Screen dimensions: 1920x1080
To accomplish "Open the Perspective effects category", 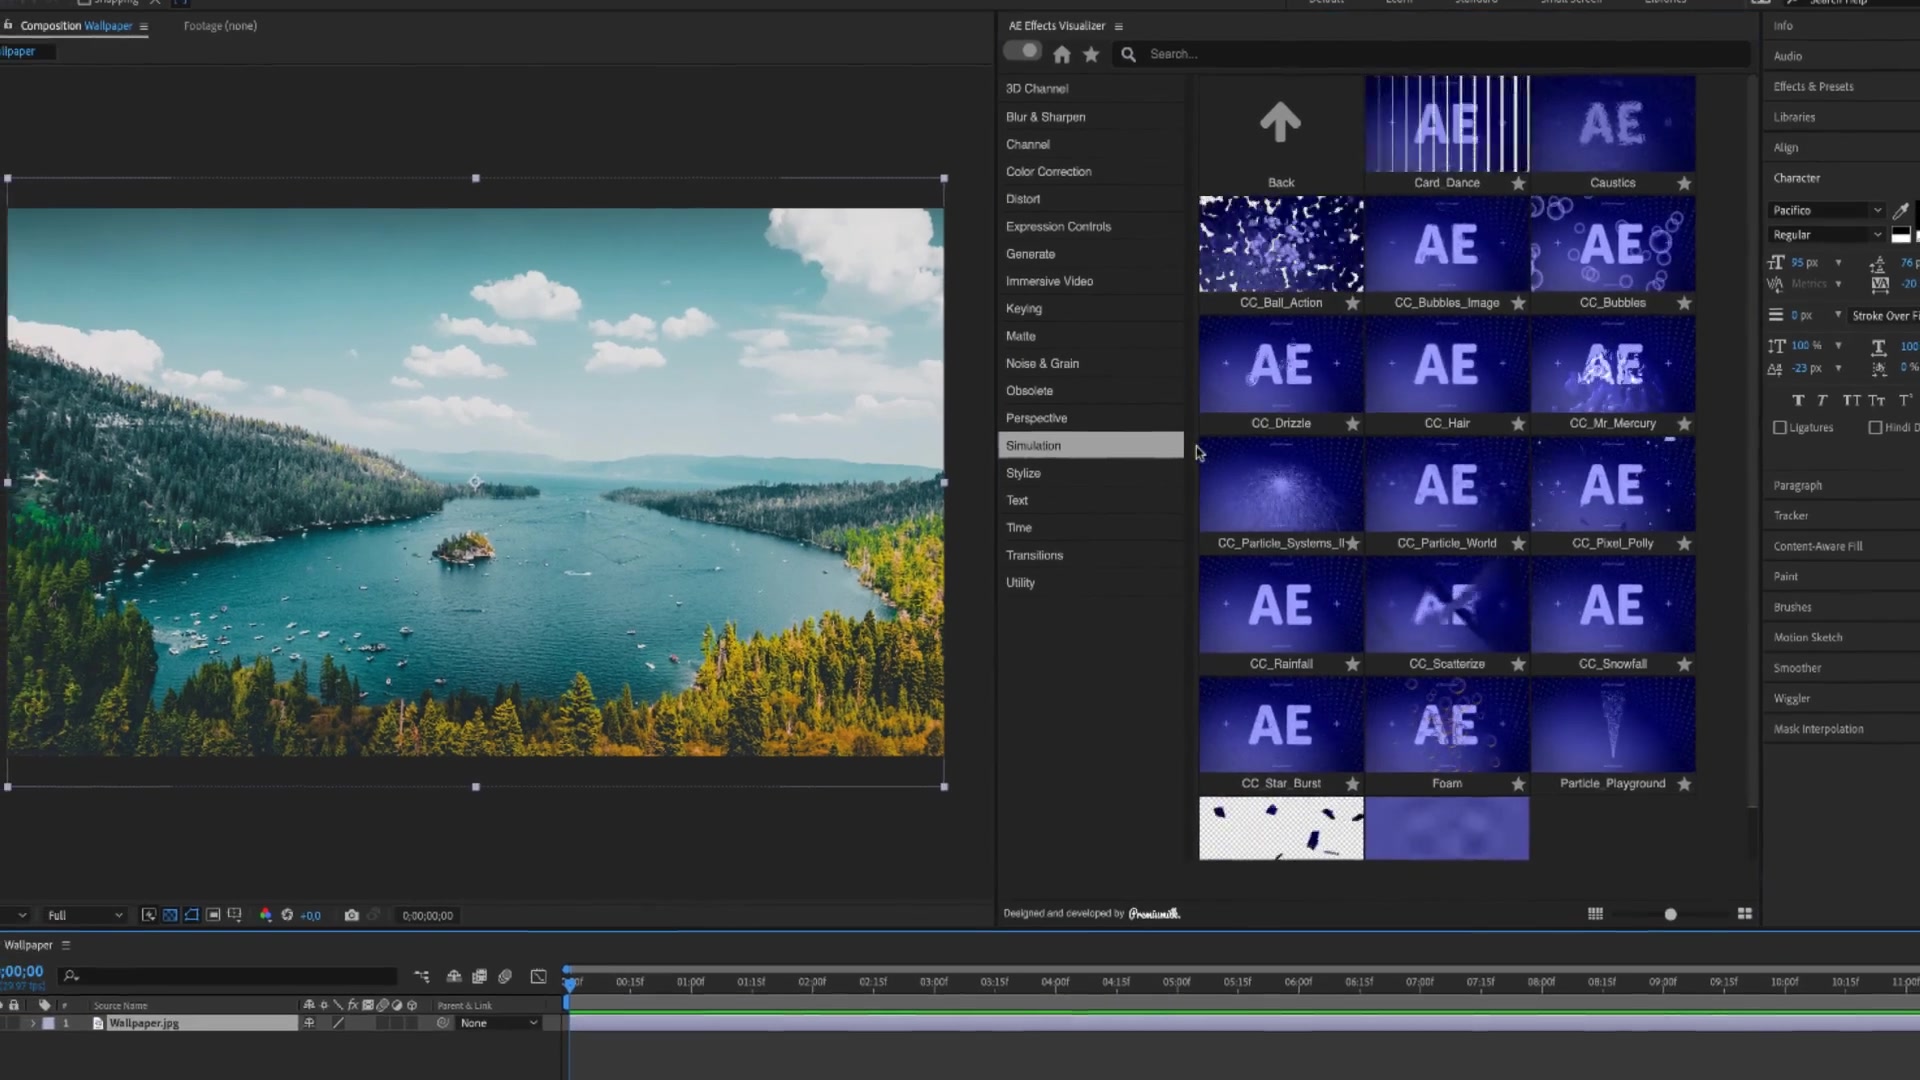I will pos(1036,417).
